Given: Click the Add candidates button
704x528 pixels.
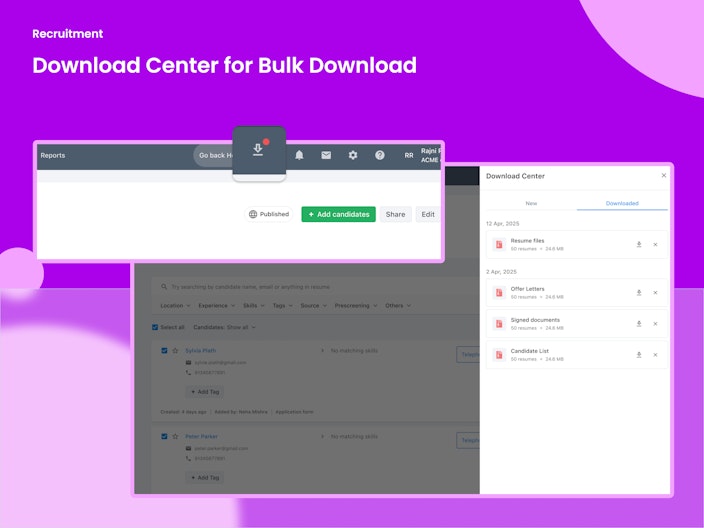Looking at the screenshot, I should 339,214.
